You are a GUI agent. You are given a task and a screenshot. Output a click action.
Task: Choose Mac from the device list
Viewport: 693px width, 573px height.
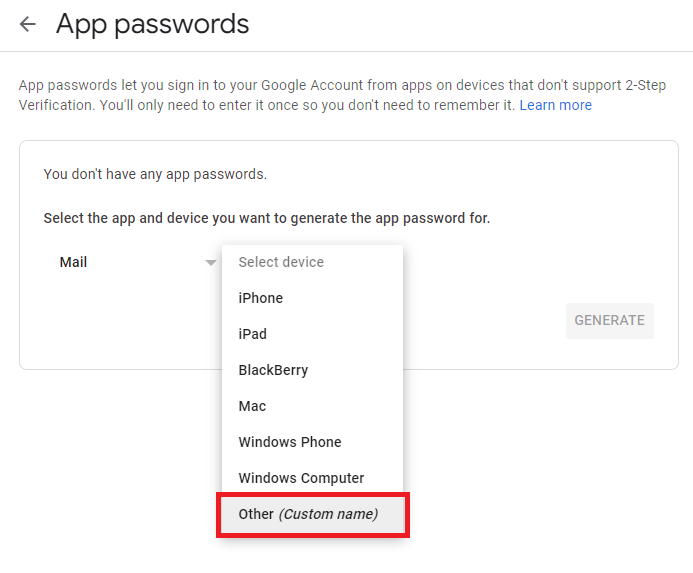click(252, 406)
